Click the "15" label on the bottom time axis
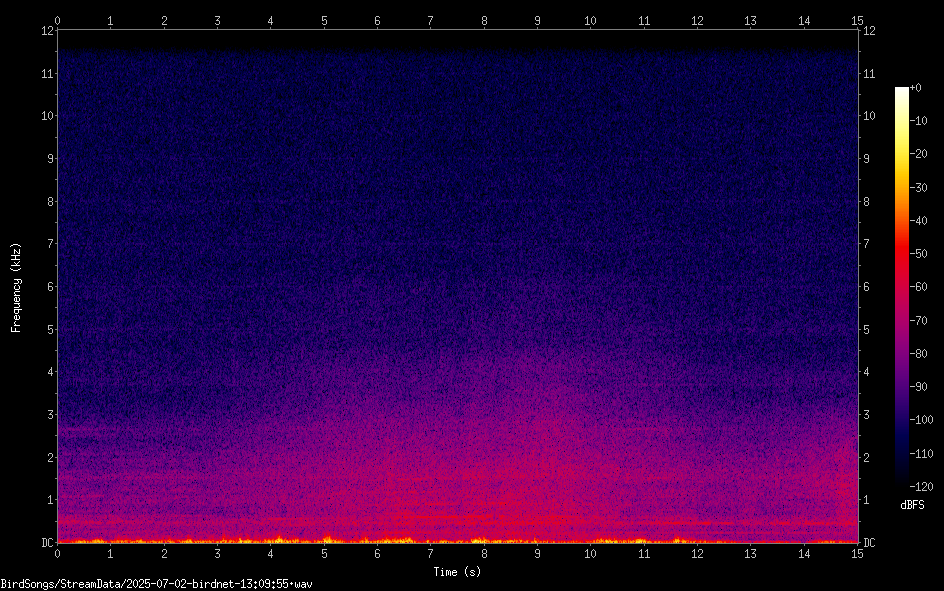 click(x=857, y=554)
